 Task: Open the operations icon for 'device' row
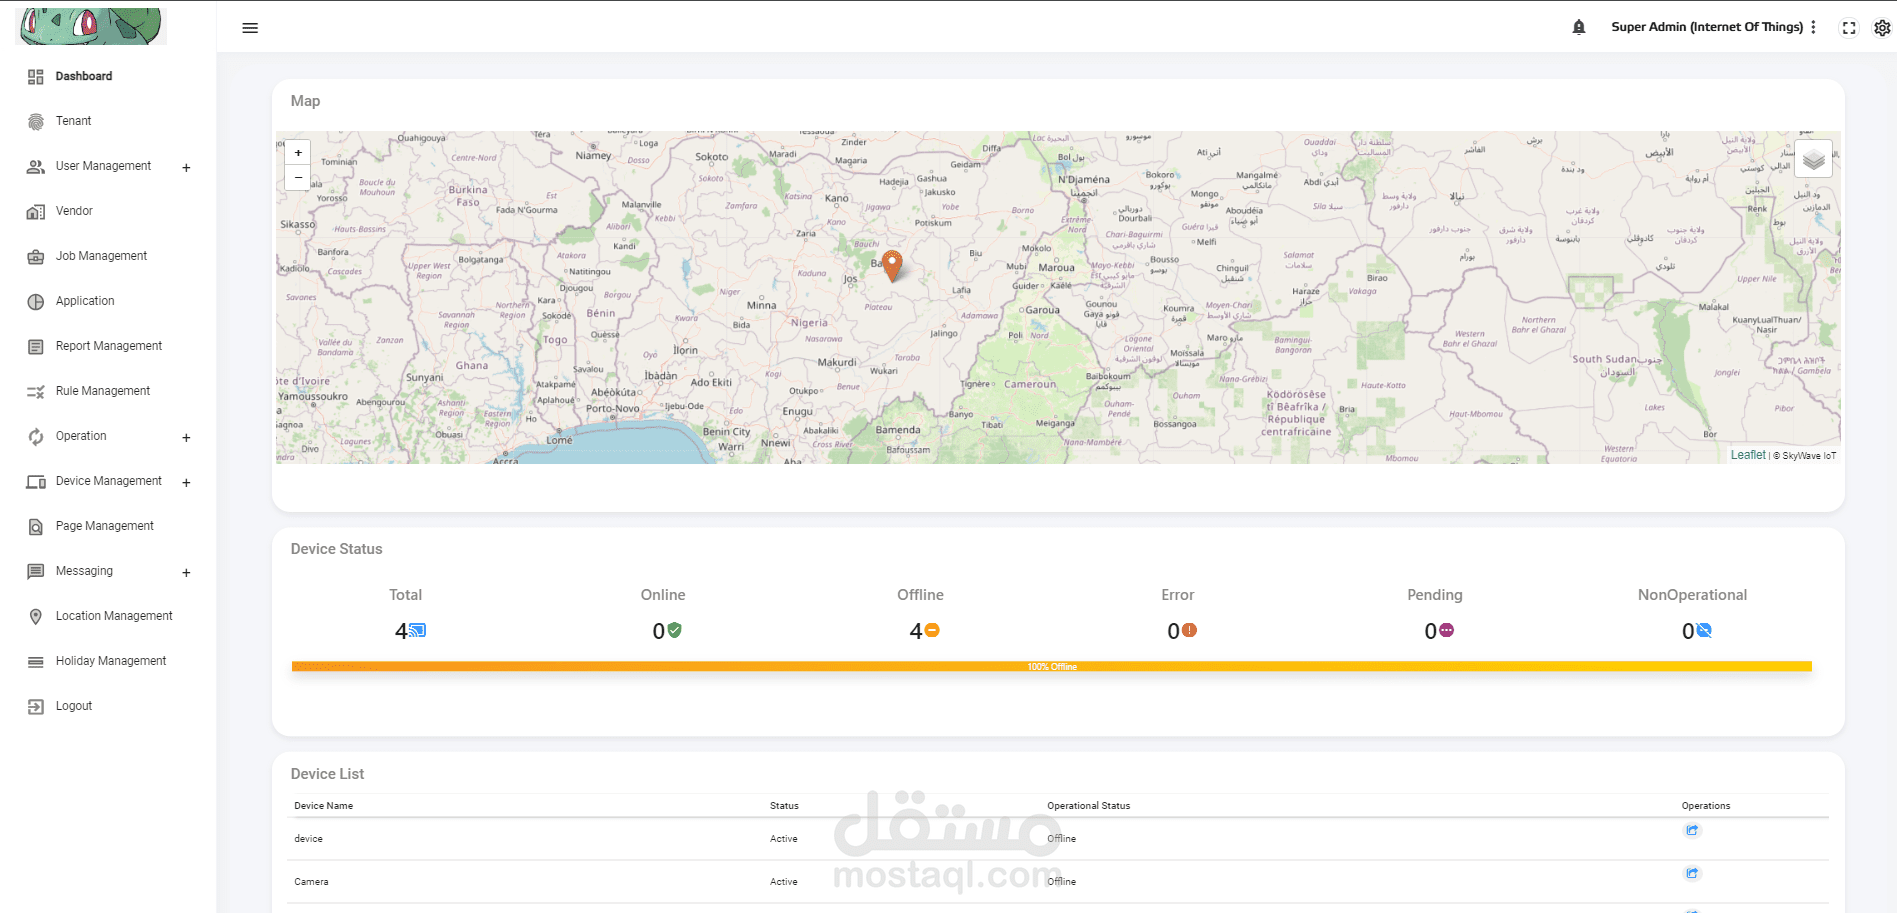tap(1692, 830)
